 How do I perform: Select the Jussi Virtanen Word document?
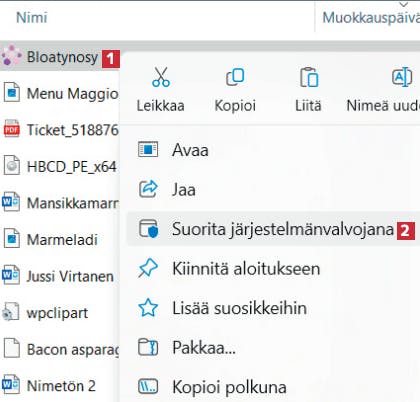coord(60,276)
